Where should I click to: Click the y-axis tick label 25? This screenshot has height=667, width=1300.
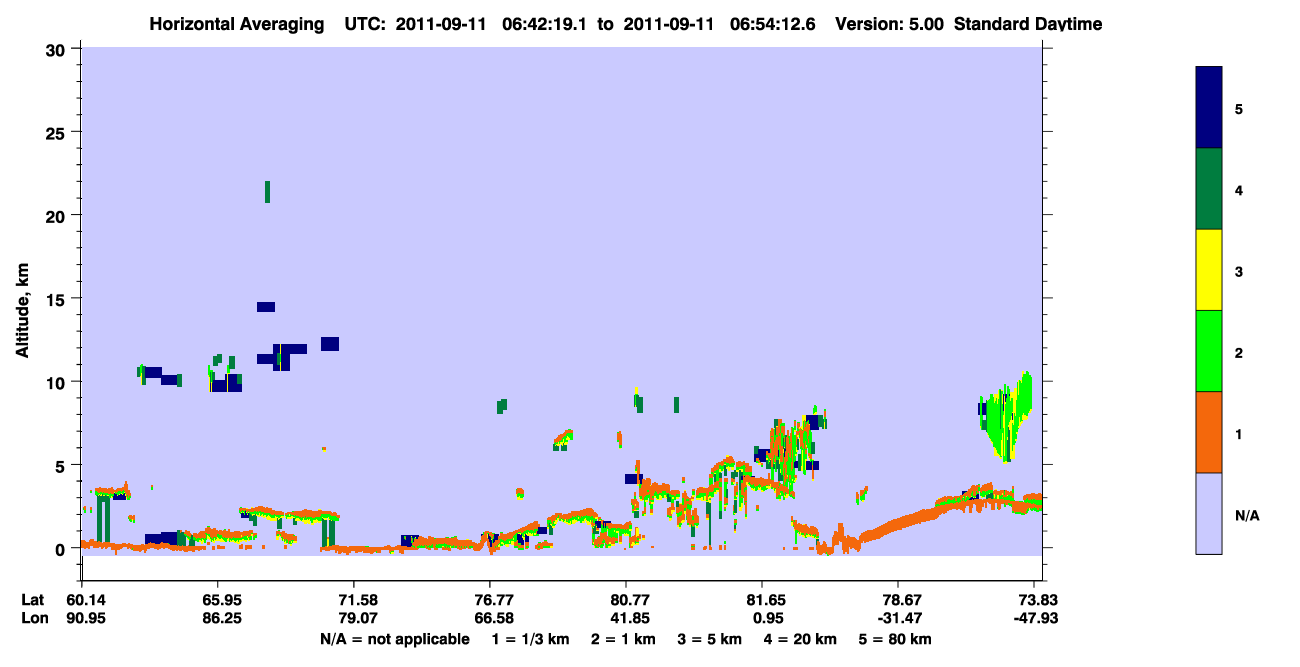[x=58, y=132]
